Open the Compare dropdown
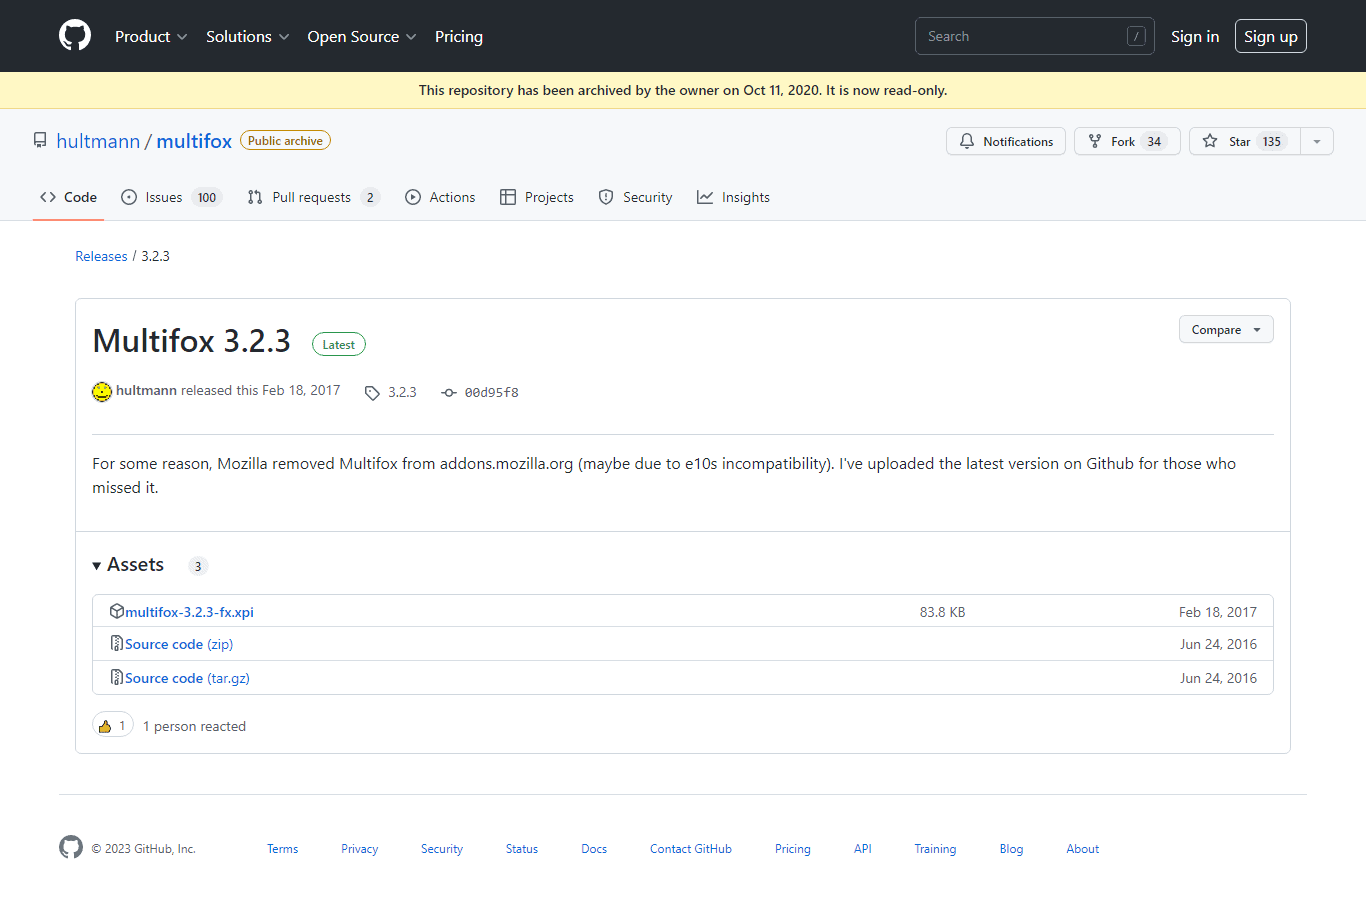1366x910 pixels. pyautogui.click(x=1226, y=330)
